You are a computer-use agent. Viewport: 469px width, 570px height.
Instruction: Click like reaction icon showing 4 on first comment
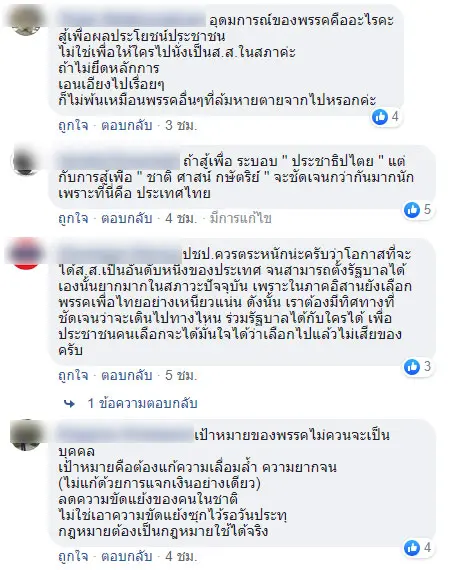[380, 117]
